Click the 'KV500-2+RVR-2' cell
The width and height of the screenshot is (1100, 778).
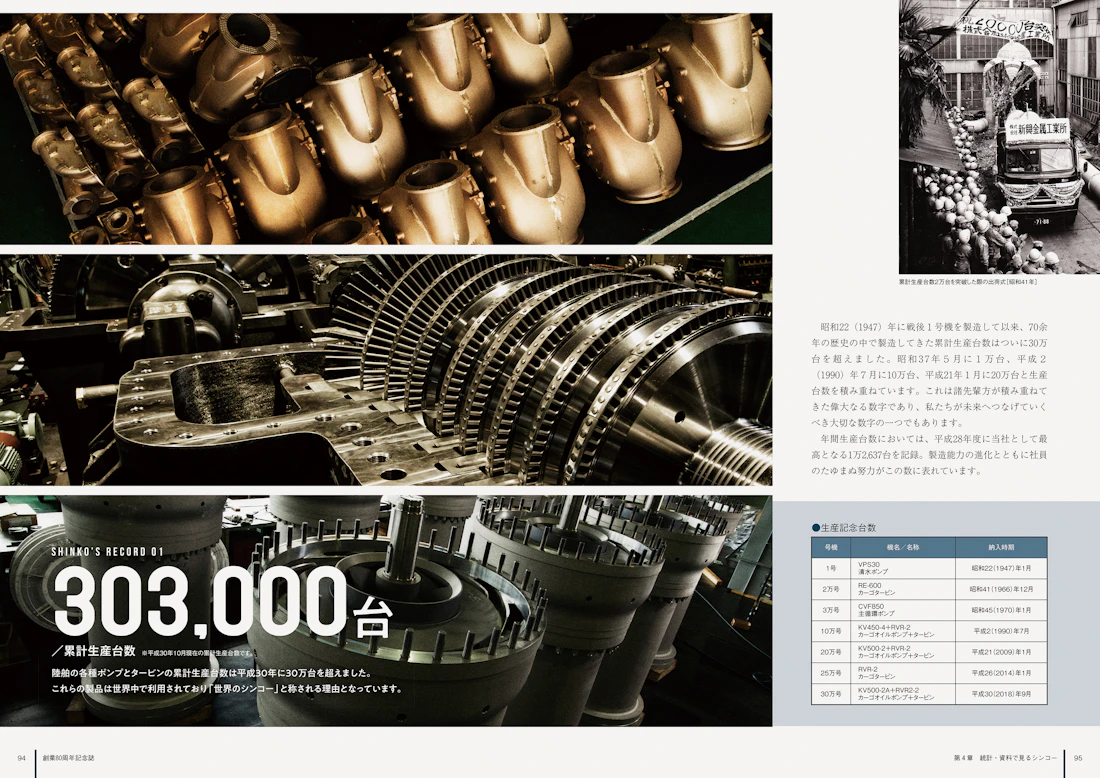point(903,652)
